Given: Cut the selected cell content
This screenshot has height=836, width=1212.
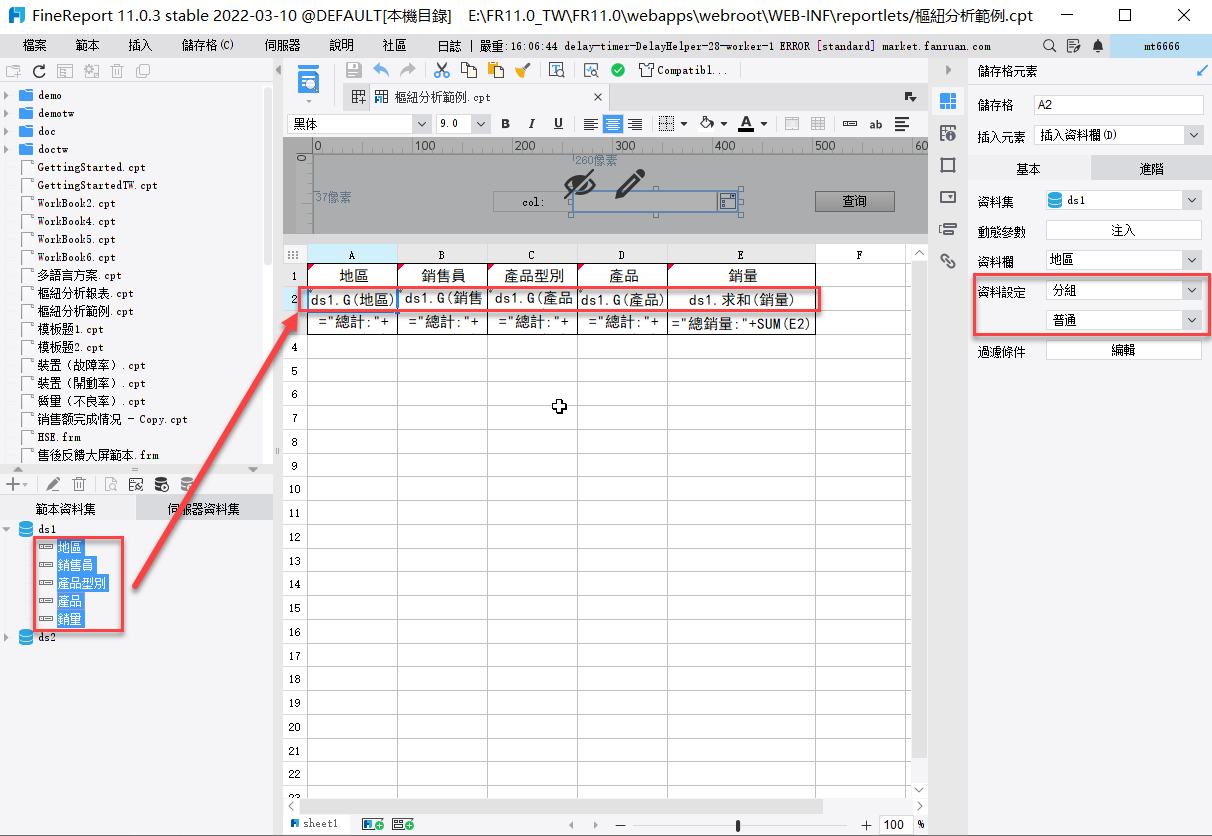Looking at the screenshot, I should click(x=441, y=70).
